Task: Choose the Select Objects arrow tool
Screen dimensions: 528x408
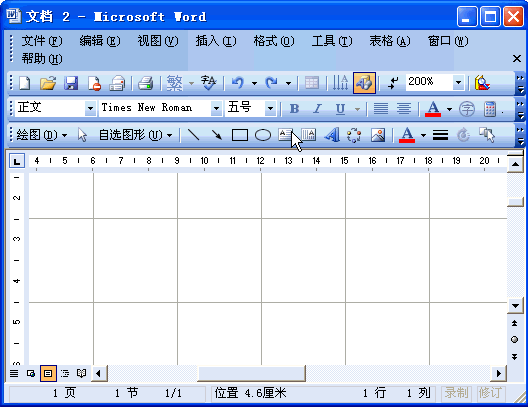Action: (82, 135)
